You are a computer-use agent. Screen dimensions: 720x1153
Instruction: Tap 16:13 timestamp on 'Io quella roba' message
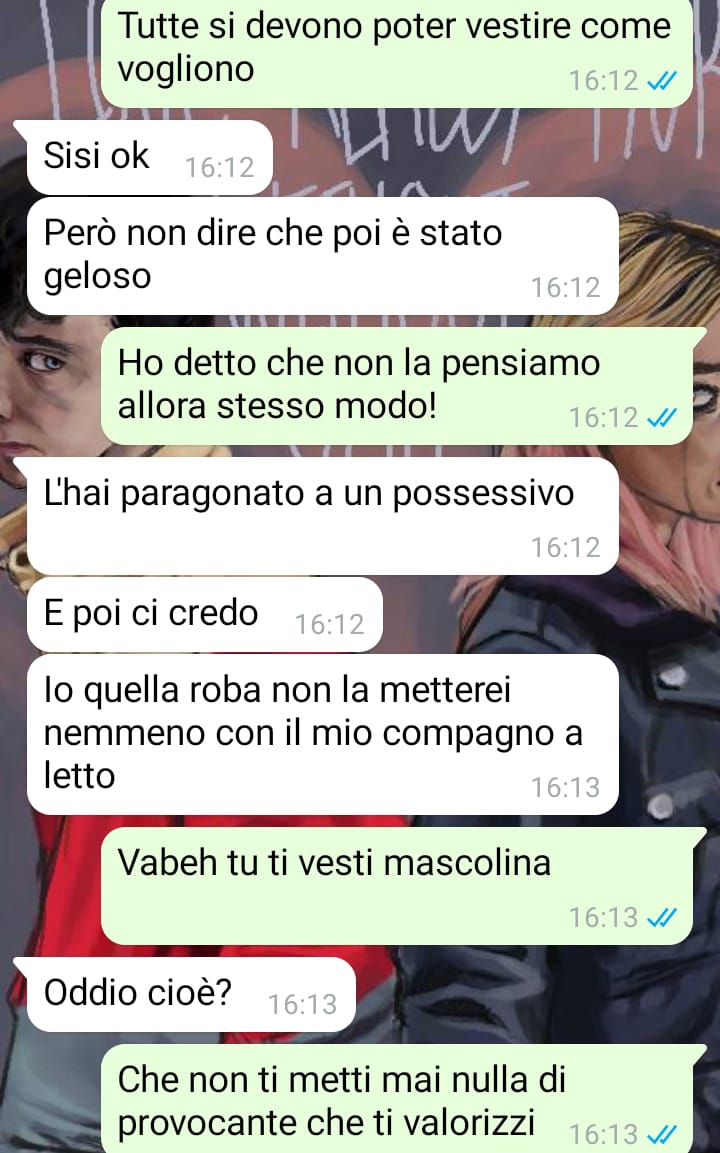566,788
